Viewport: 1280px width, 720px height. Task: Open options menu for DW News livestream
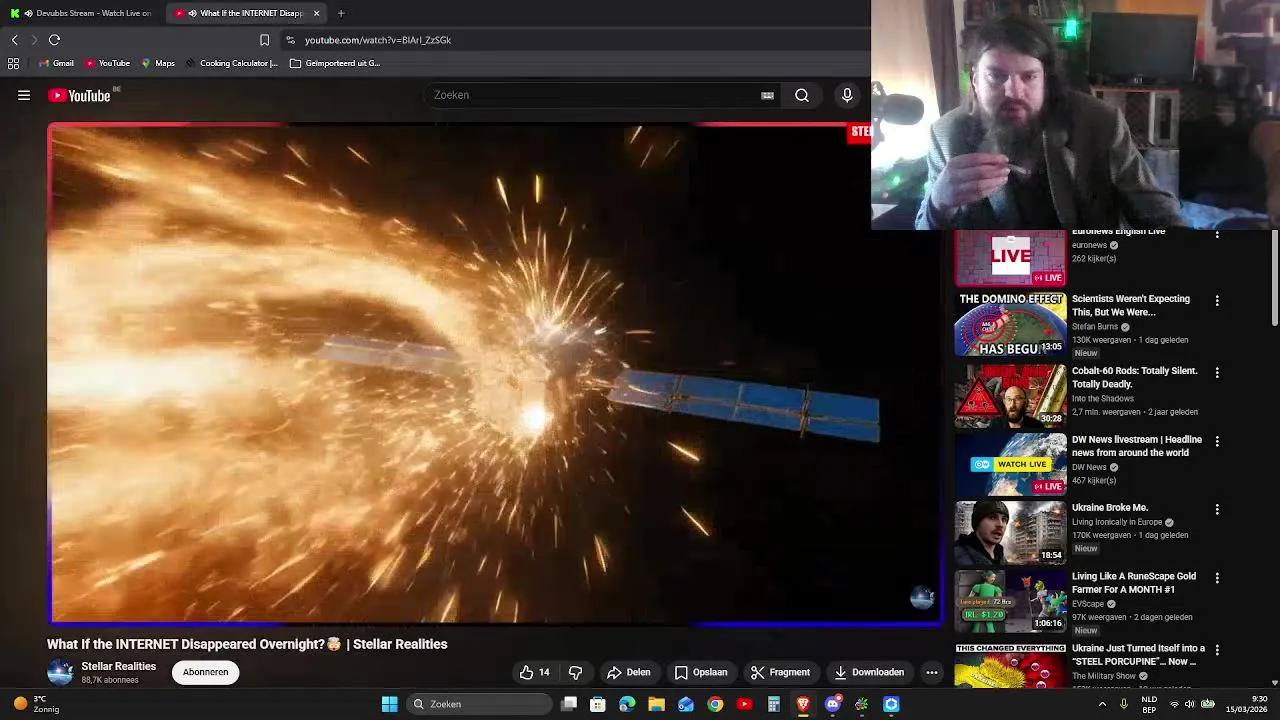(x=1217, y=441)
